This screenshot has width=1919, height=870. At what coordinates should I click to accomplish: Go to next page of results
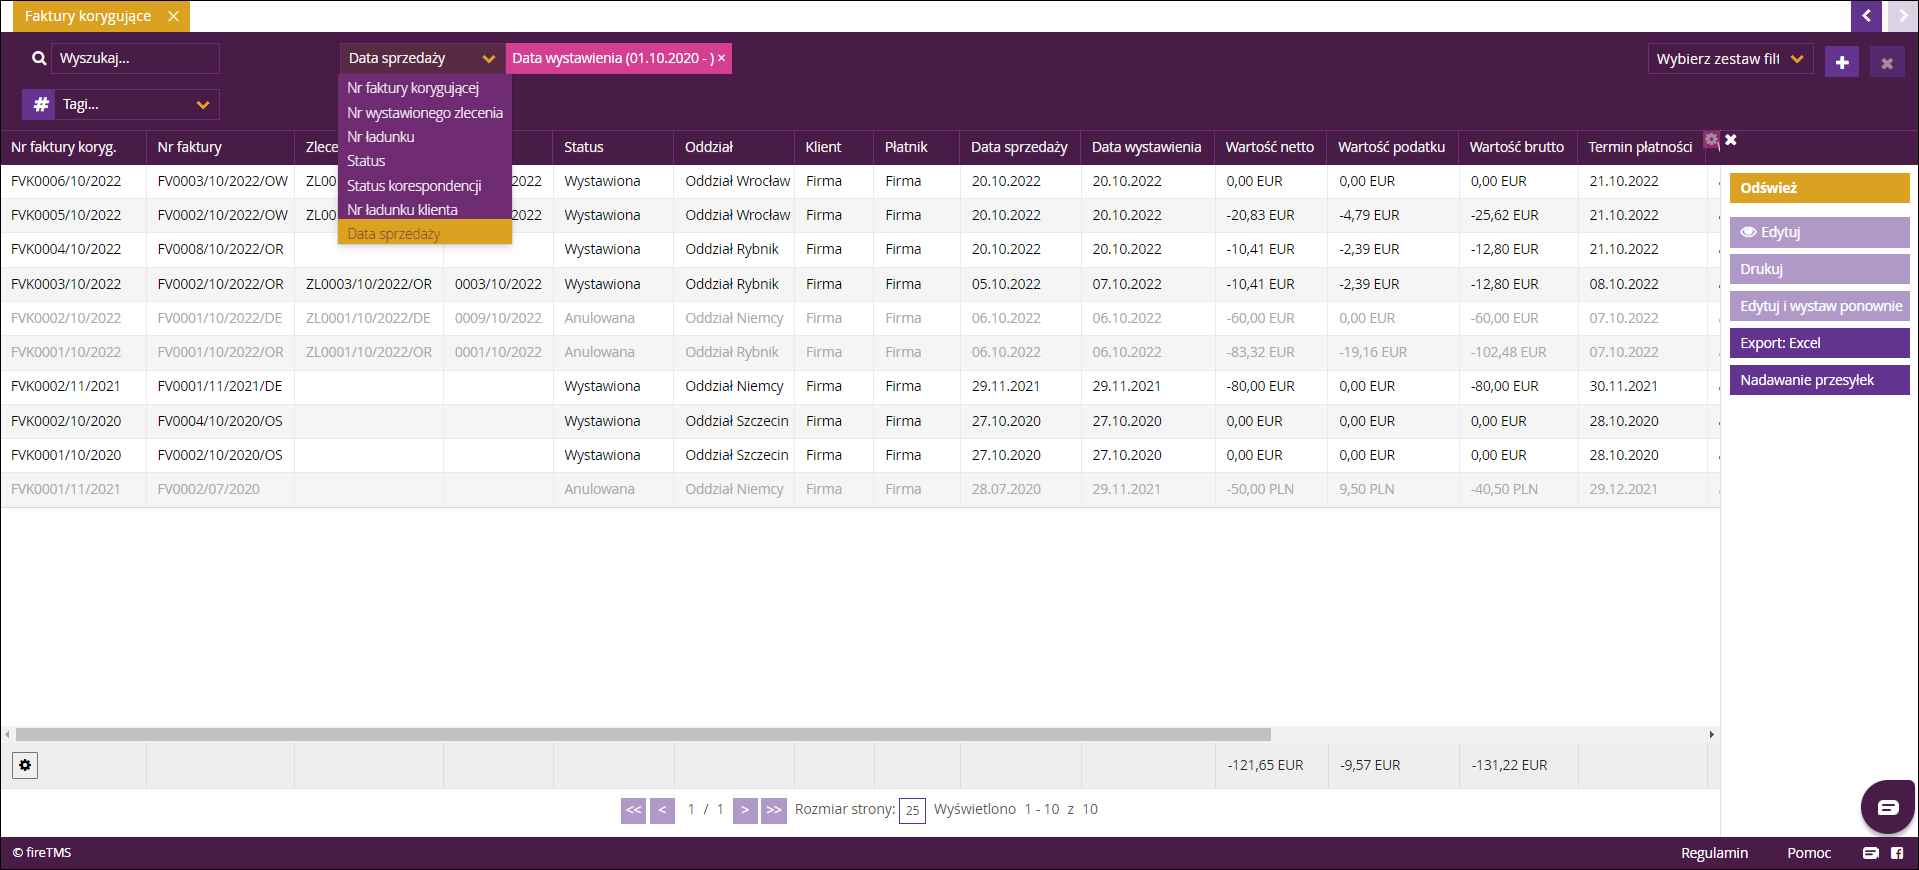[745, 810]
